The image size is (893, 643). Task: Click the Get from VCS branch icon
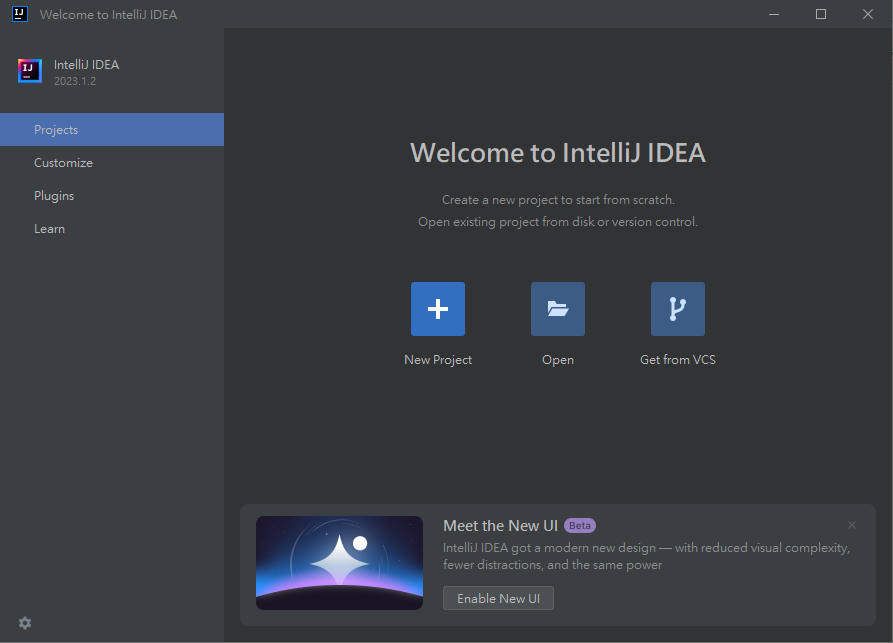click(678, 309)
